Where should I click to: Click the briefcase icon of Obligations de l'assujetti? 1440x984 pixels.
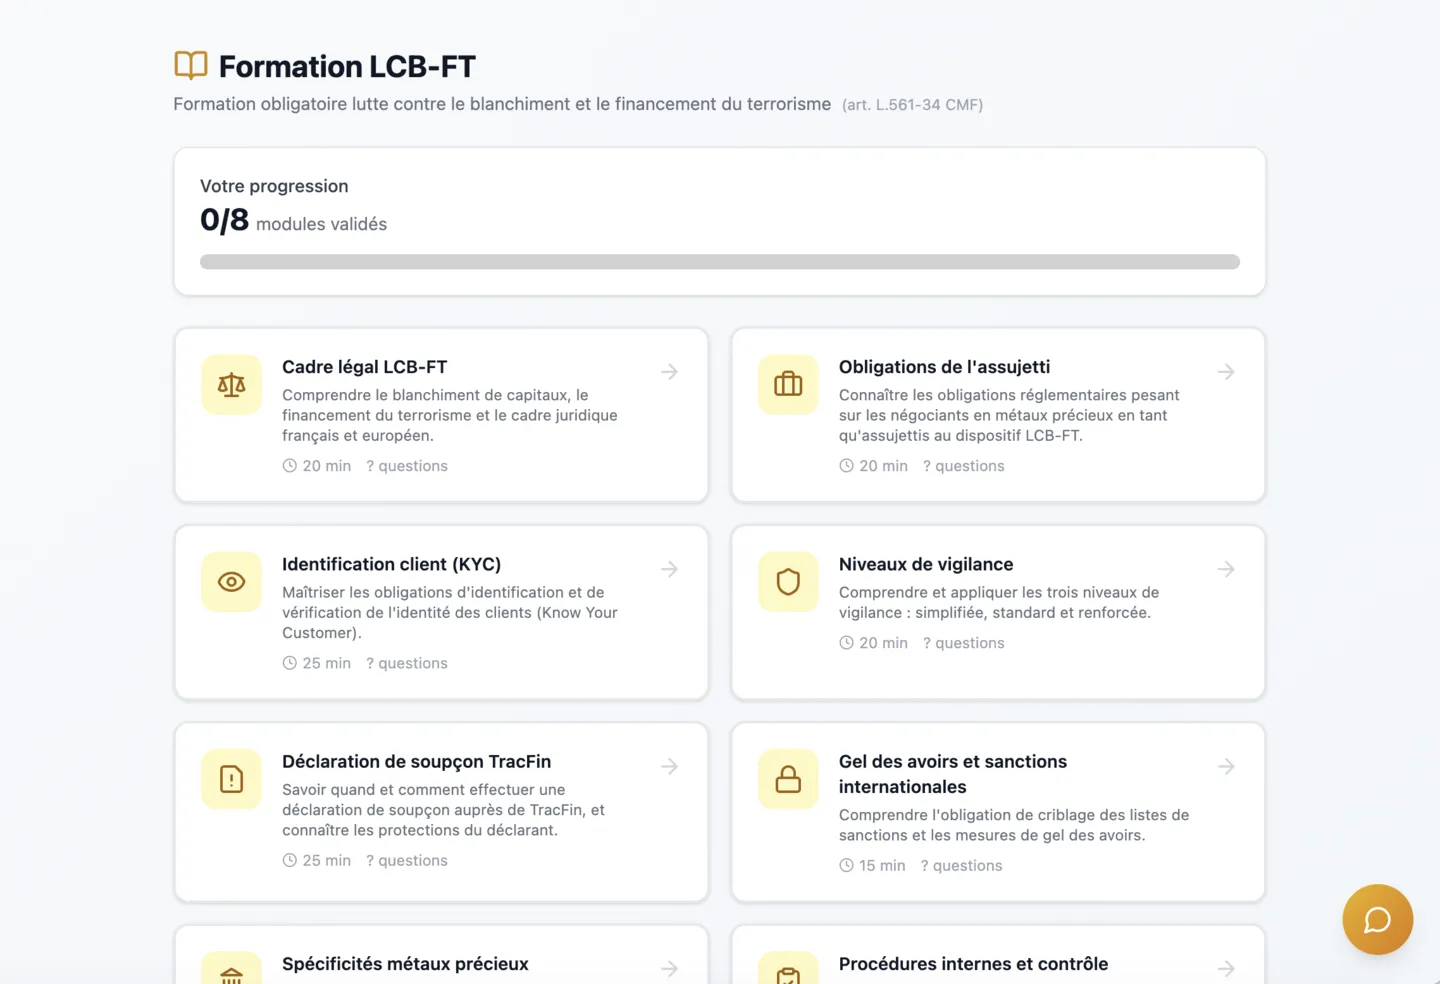pos(788,384)
